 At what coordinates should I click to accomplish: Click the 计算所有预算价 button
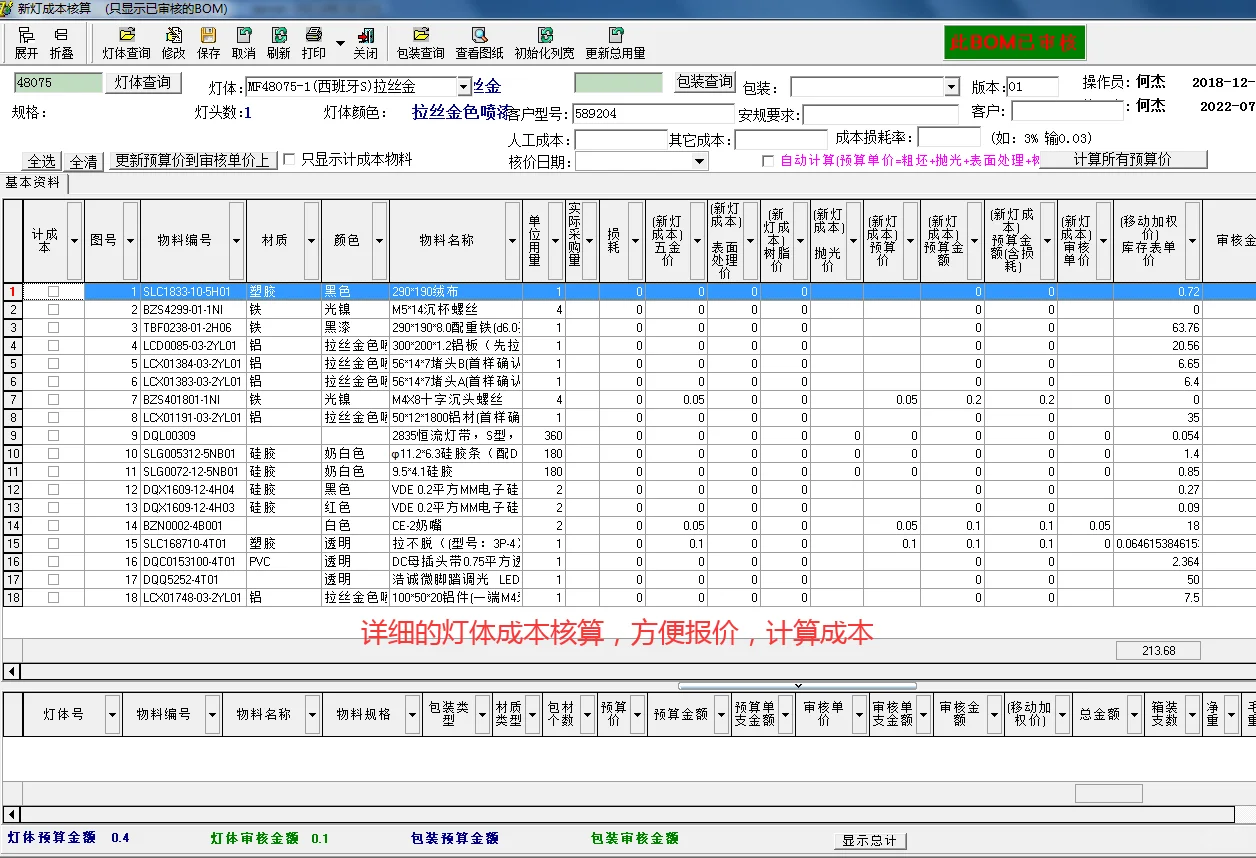1123,160
